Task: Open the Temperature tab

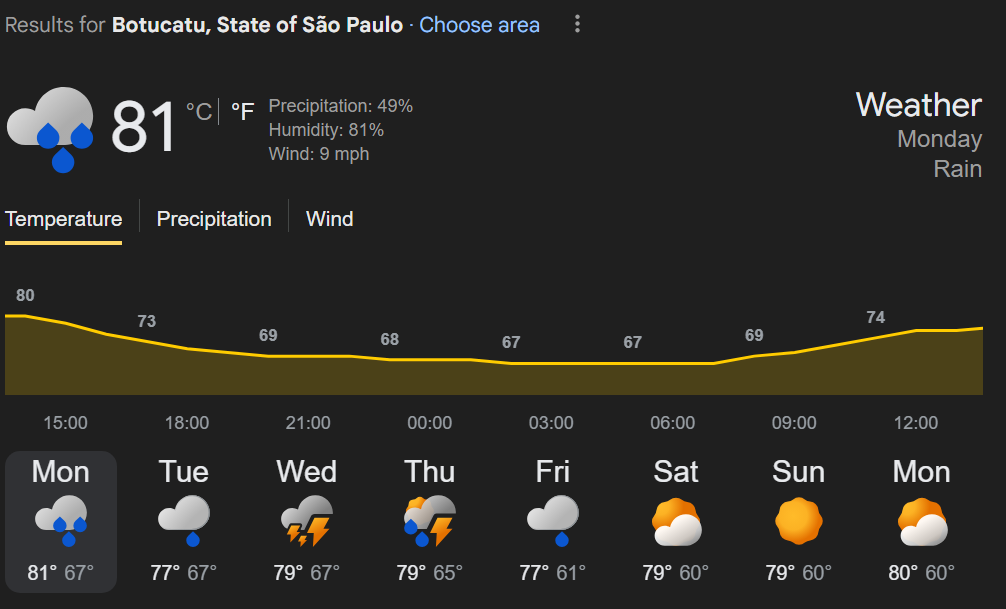Action: coord(63,219)
